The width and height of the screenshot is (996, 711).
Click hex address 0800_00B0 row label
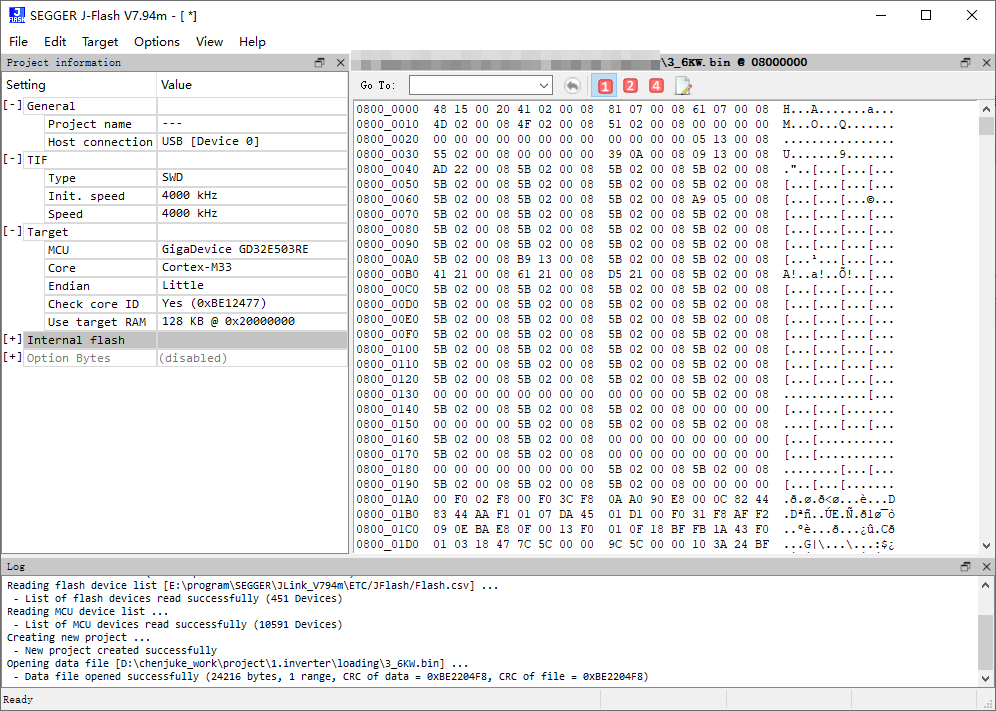[x=387, y=274]
